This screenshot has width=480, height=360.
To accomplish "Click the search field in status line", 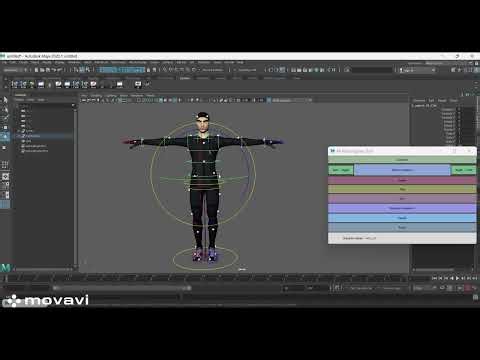I will (372, 70).
